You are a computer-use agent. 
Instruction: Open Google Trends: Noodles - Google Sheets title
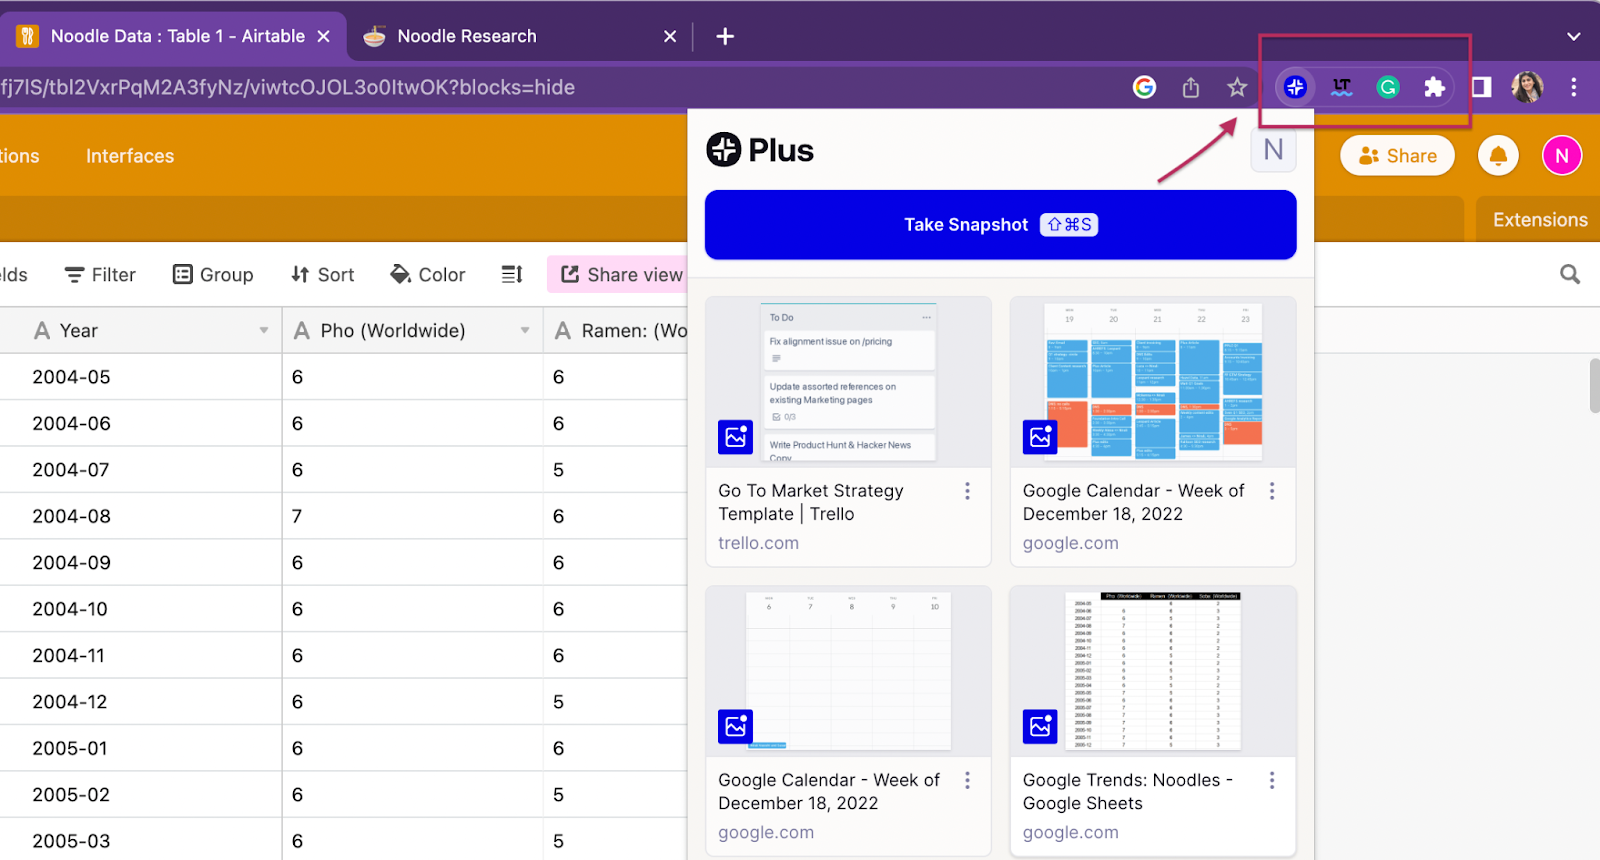(1127, 791)
